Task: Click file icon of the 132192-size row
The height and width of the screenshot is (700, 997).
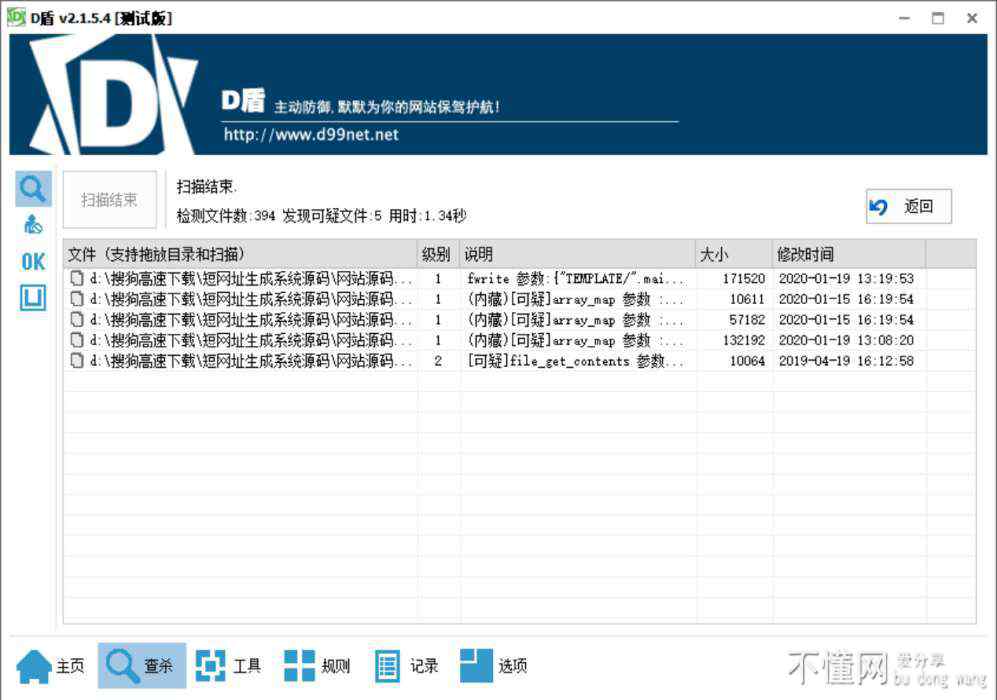Action: [77, 340]
